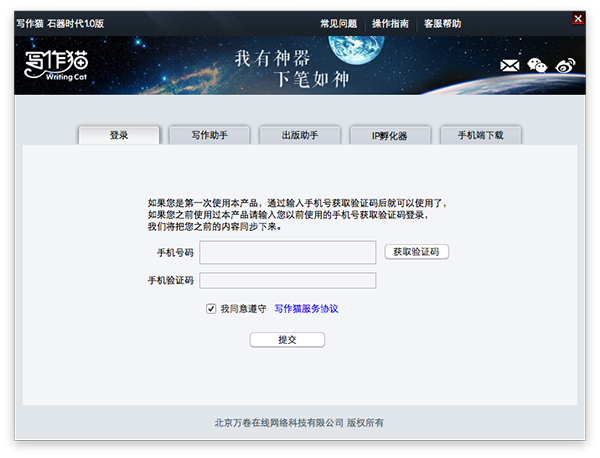
Task: Close the window with red X
Action: [578, 19]
